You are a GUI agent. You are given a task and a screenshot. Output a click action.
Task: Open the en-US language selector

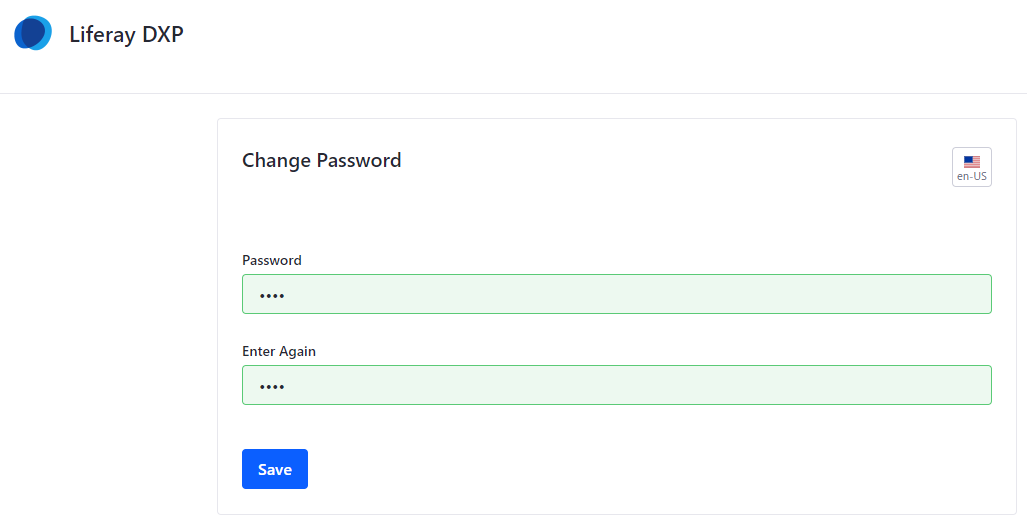coord(971,167)
